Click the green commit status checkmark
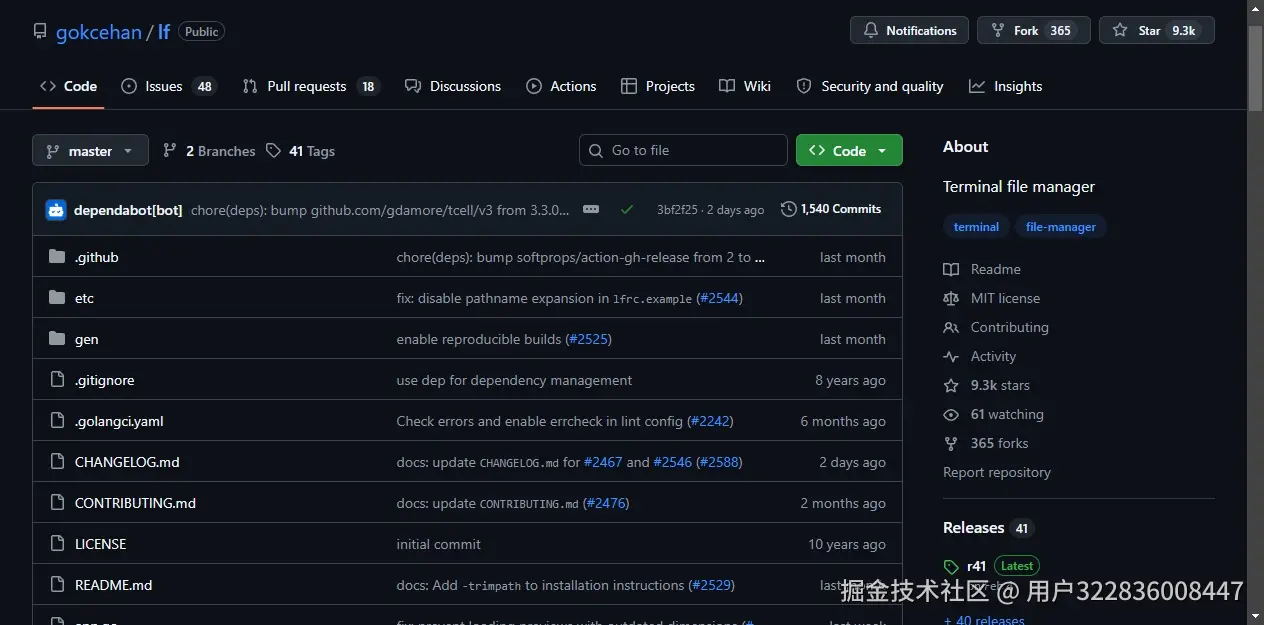The height and width of the screenshot is (625, 1264). pyautogui.click(x=627, y=209)
